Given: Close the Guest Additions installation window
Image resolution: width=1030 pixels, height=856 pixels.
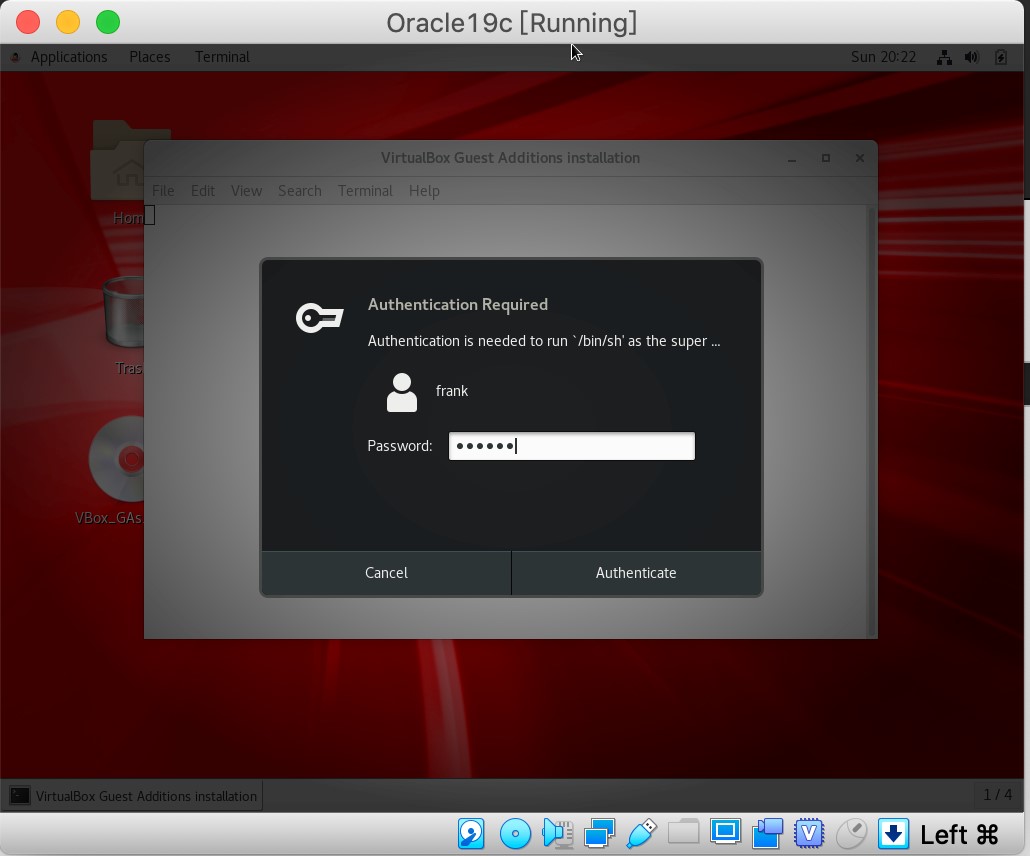Looking at the screenshot, I should [x=859, y=158].
